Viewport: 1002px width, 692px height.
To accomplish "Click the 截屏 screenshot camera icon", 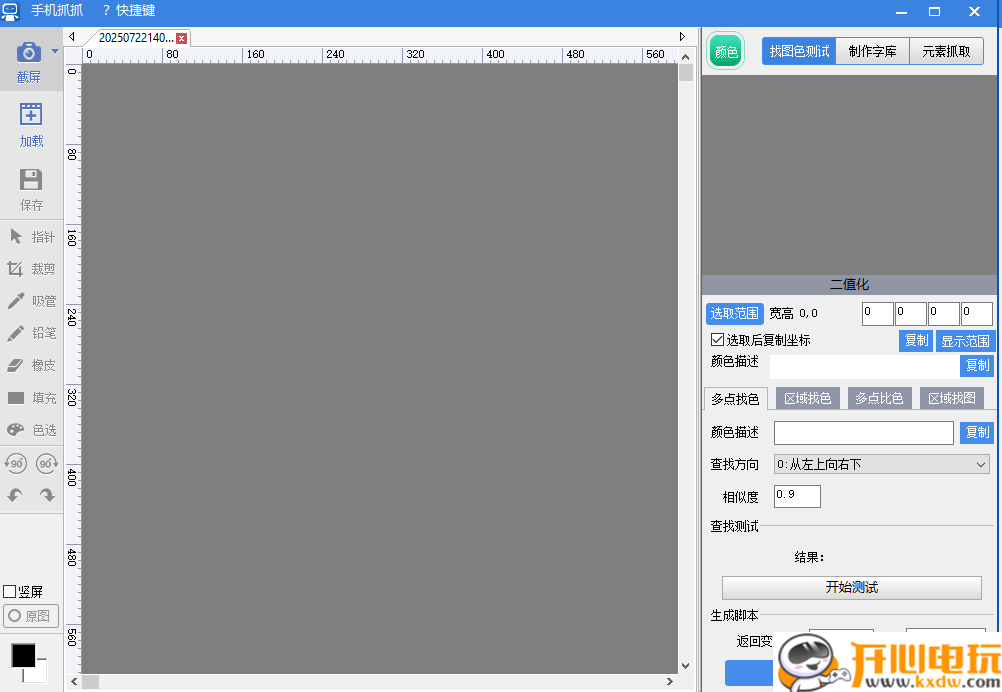I will (30, 52).
